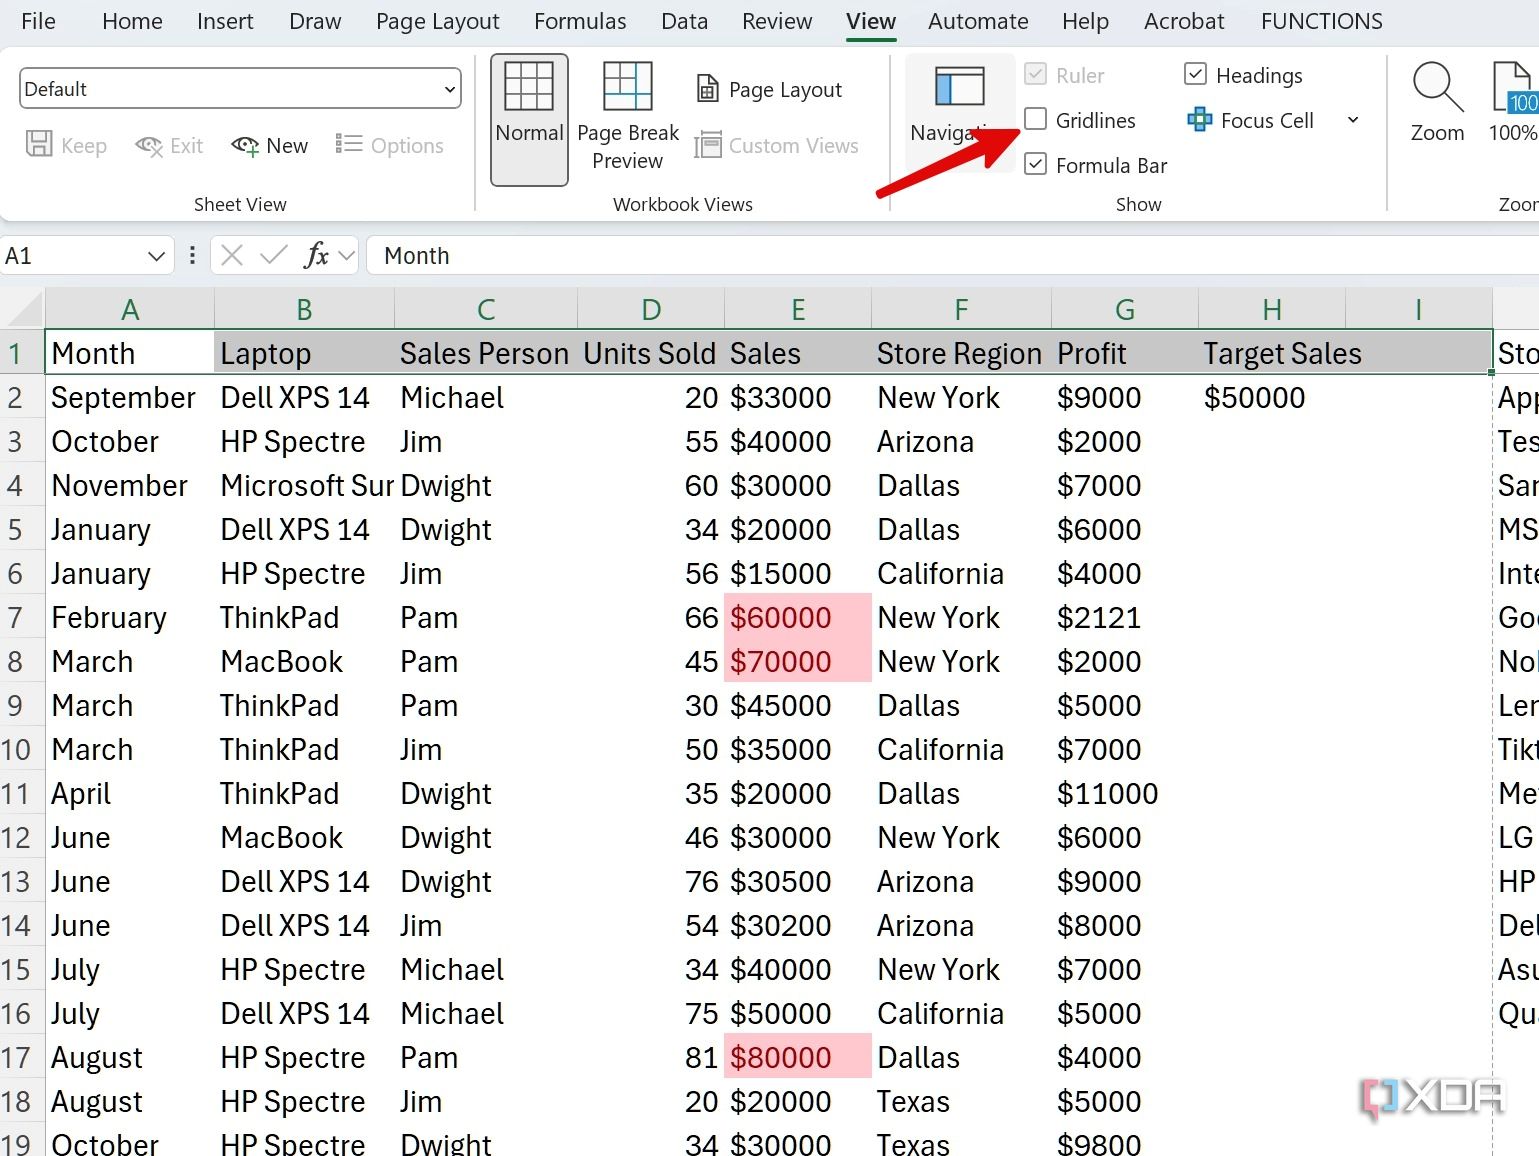The width and height of the screenshot is (1539, 1156).
Task: Switch to Page Break Preview view
Action: (627, 110)
